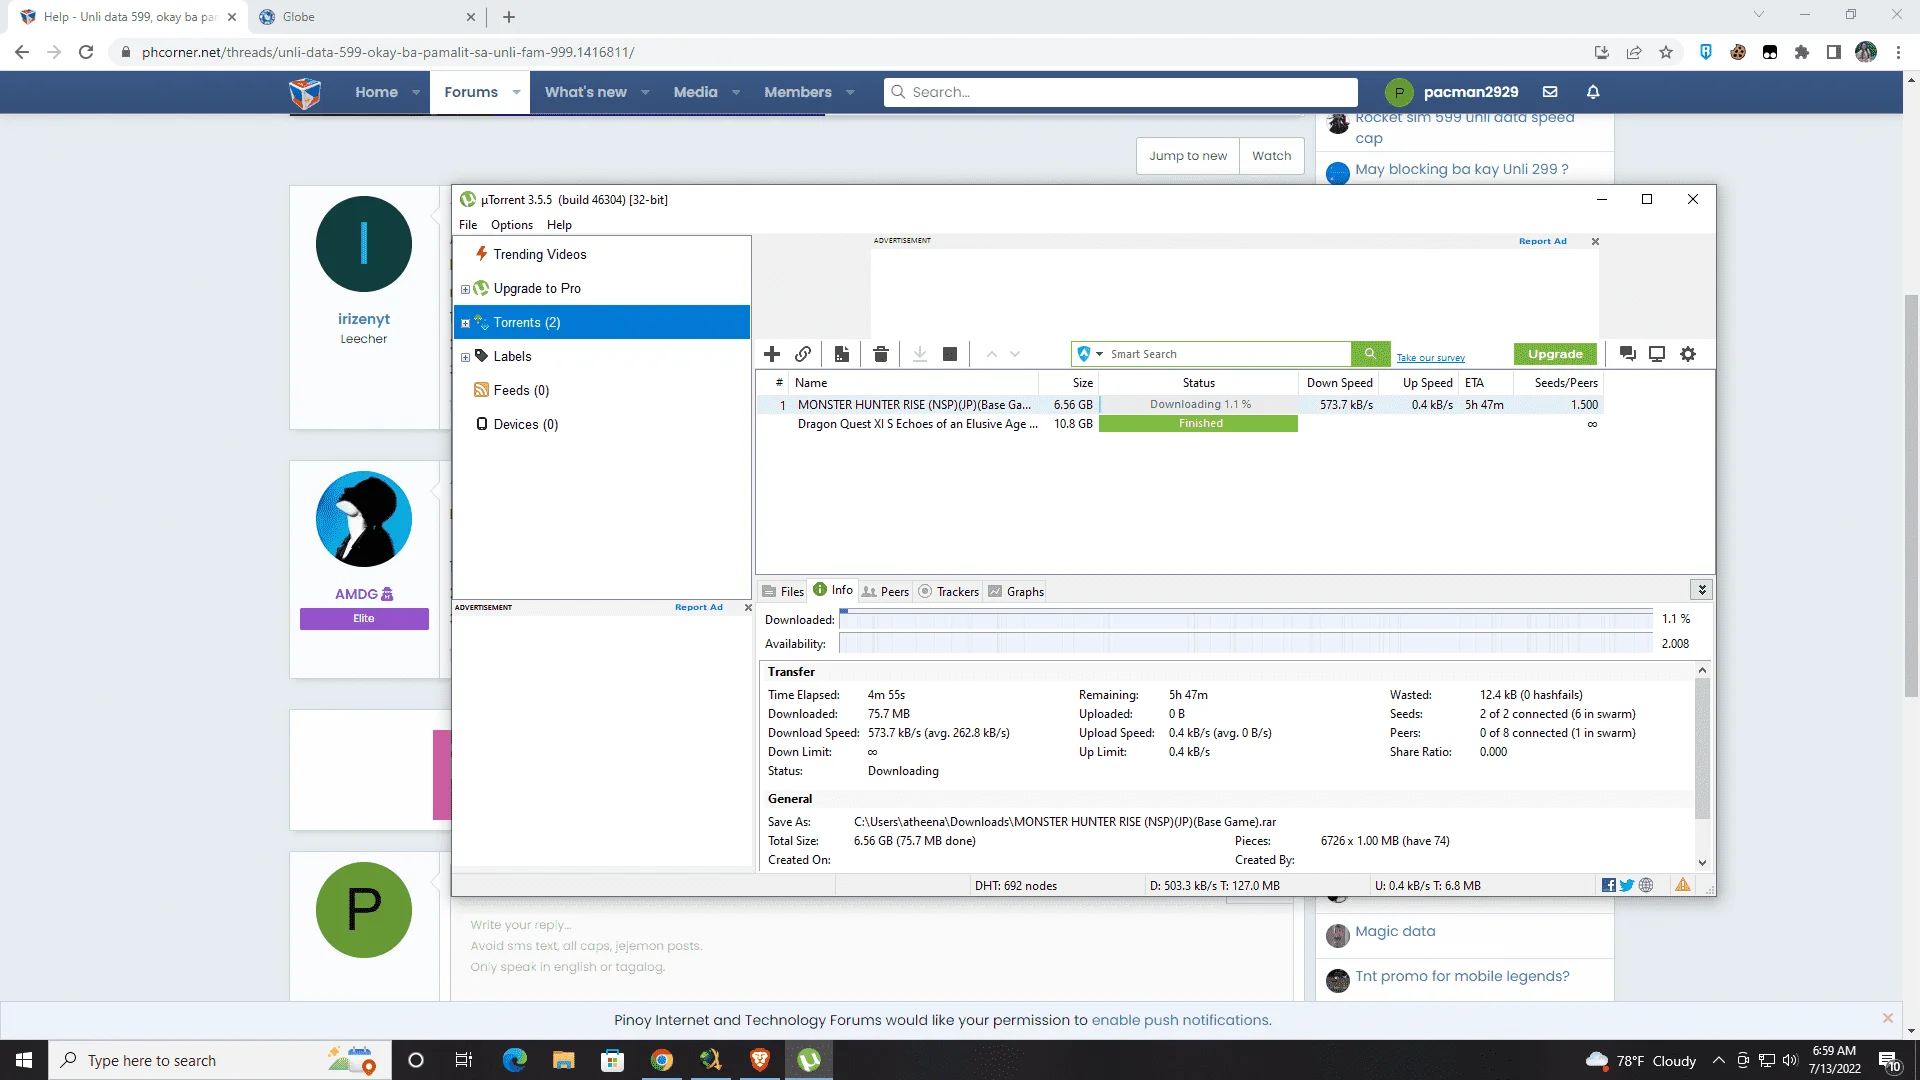This screenshot has height=1080, width=1920.
Task: Move torrent down in queue
Action: tap(1015, 354)
